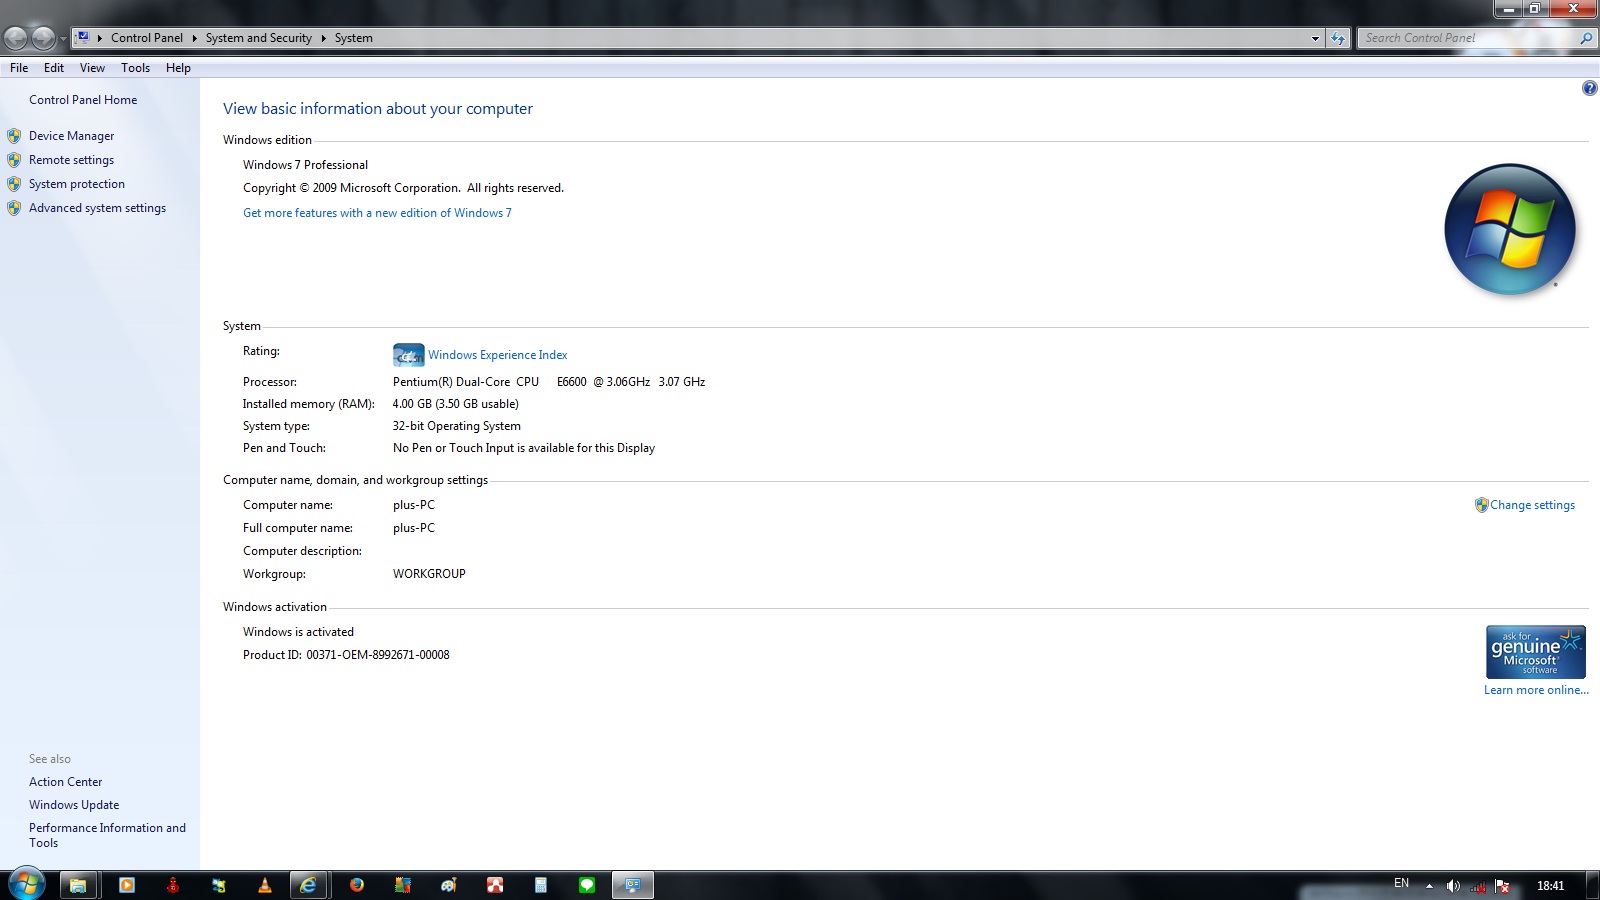Screen dimensions: 1600x900
Task: Open the Paint palette icon on taskbar
Action: click(449, 885)
